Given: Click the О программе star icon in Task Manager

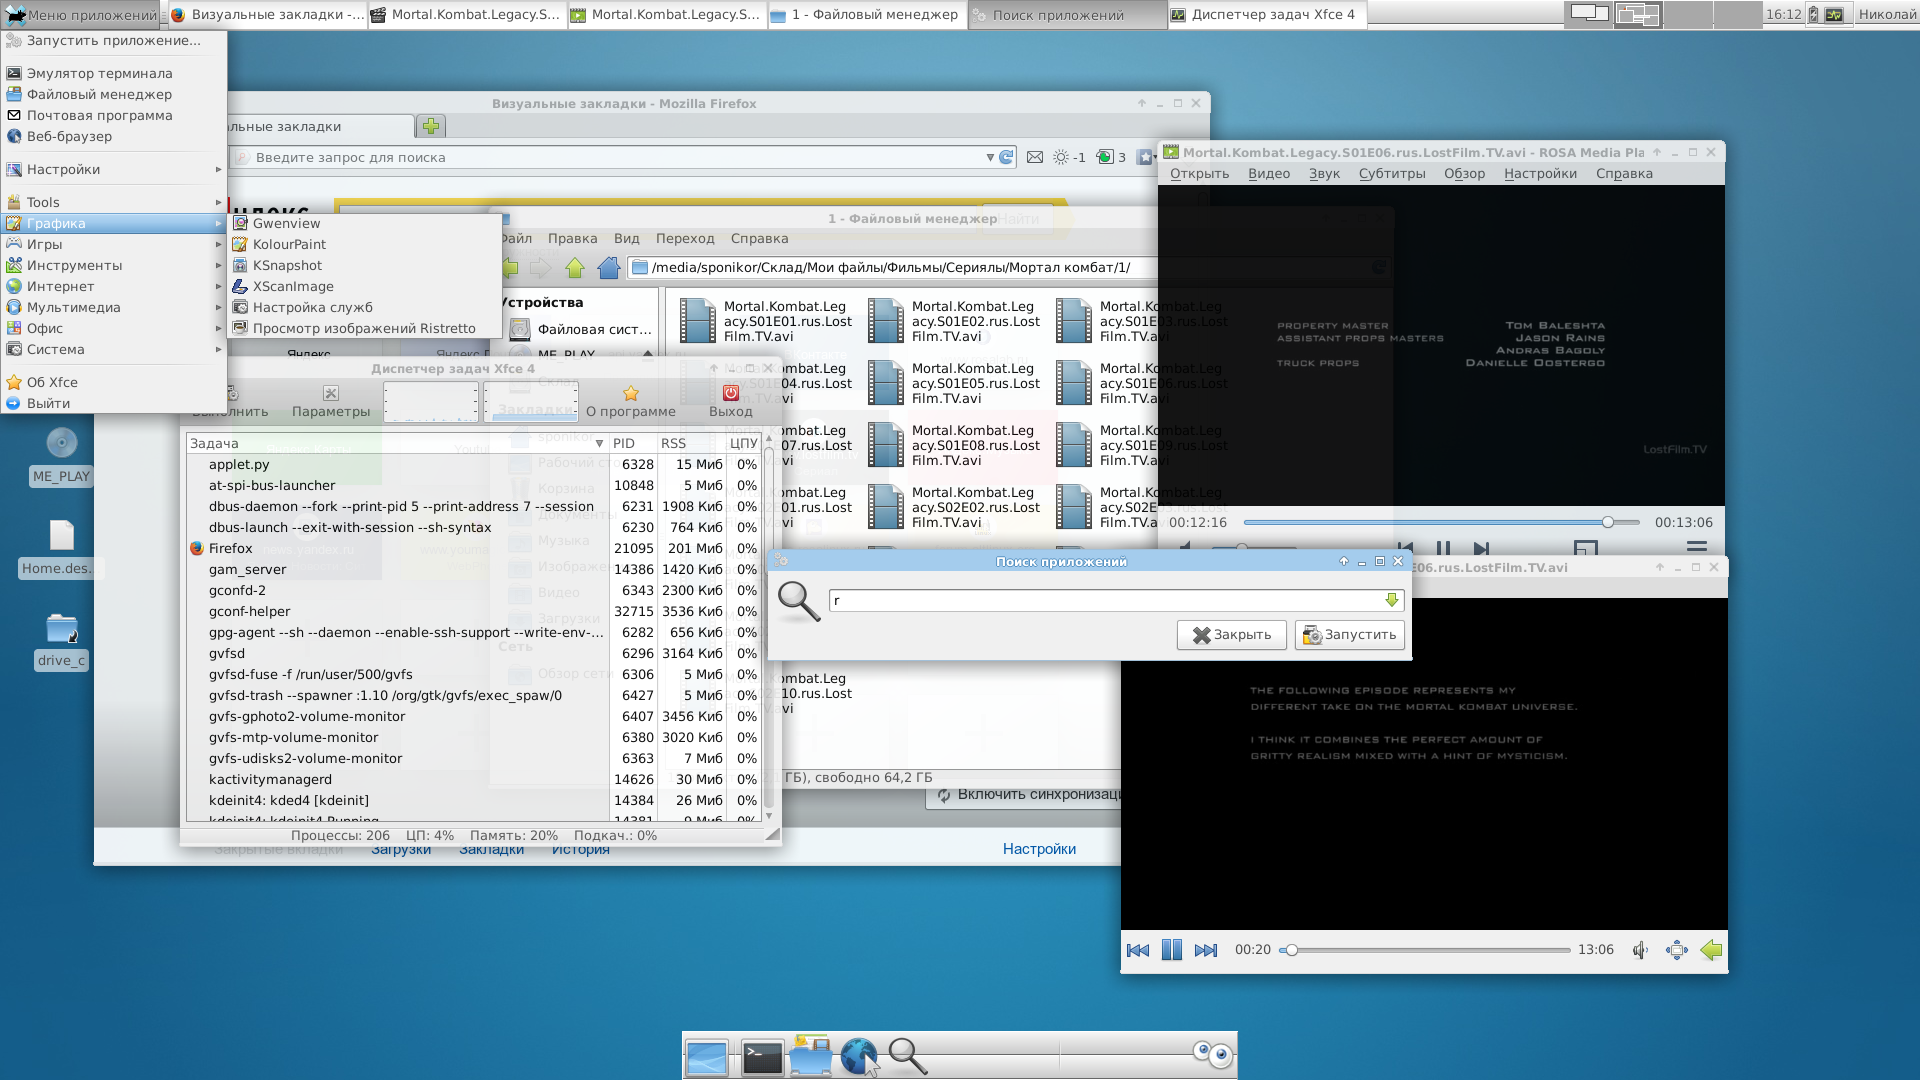Looking at the screenshot, I should (x=630, y=393).
